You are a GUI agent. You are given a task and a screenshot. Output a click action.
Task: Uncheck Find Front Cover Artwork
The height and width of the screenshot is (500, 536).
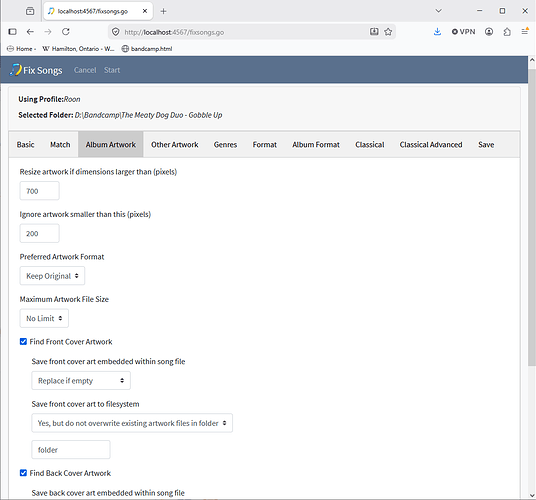pos(23,341)
